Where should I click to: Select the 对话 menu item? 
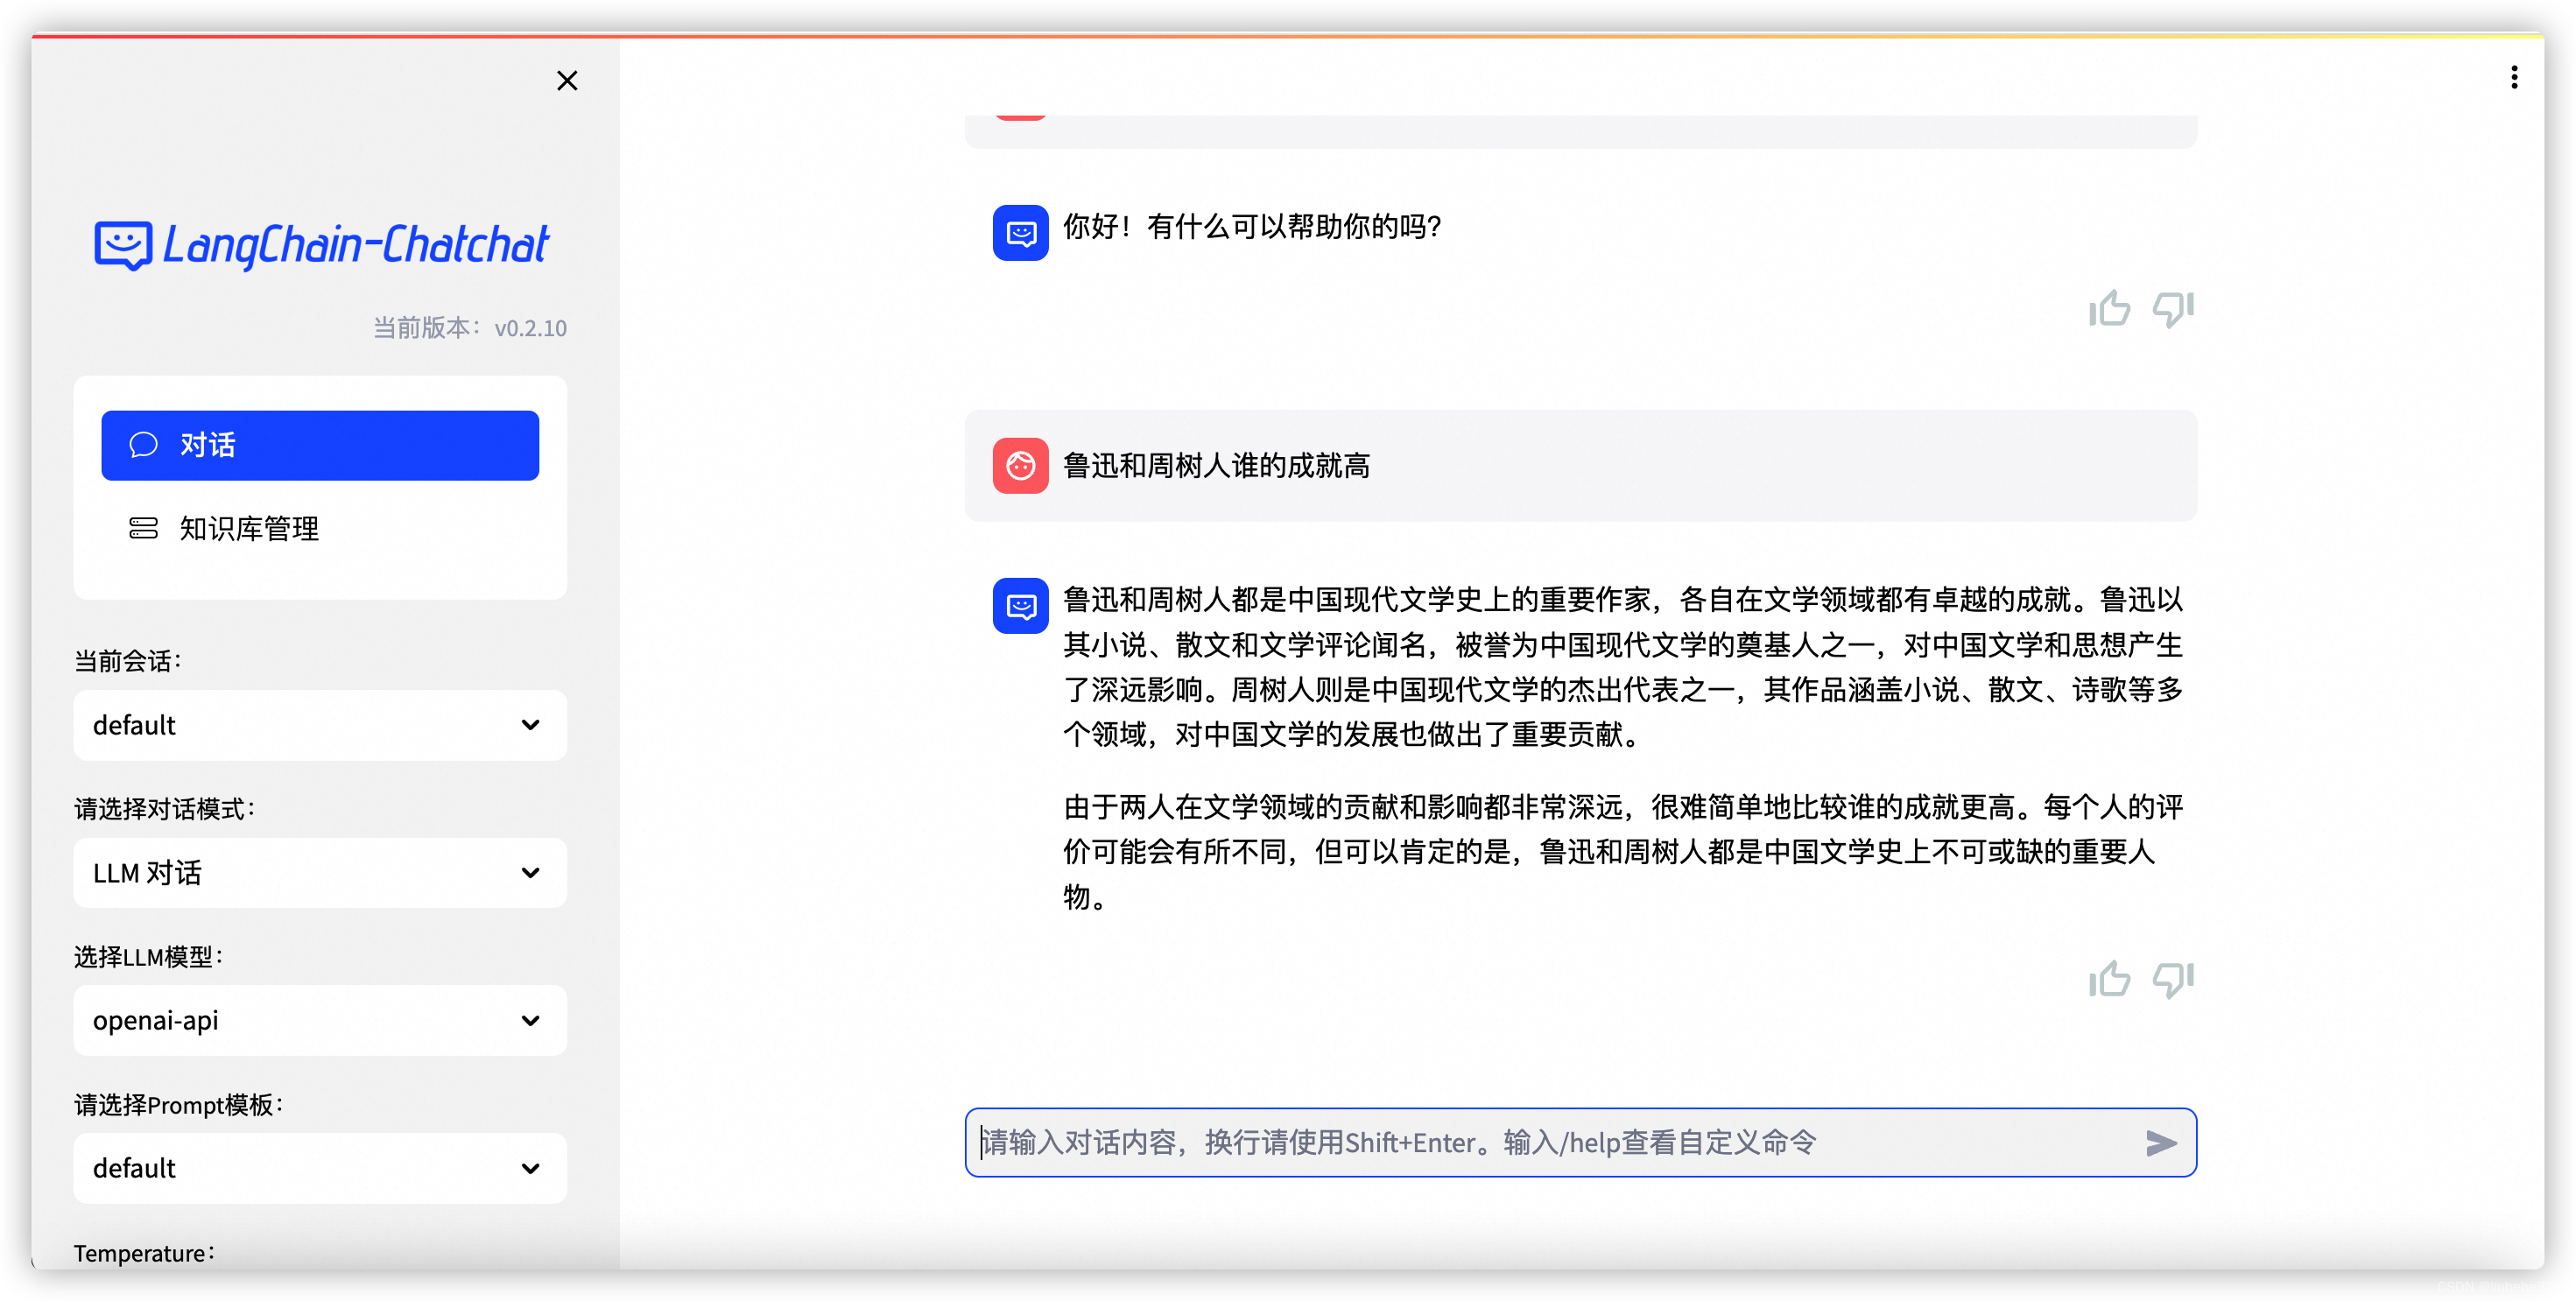point(320,445)
